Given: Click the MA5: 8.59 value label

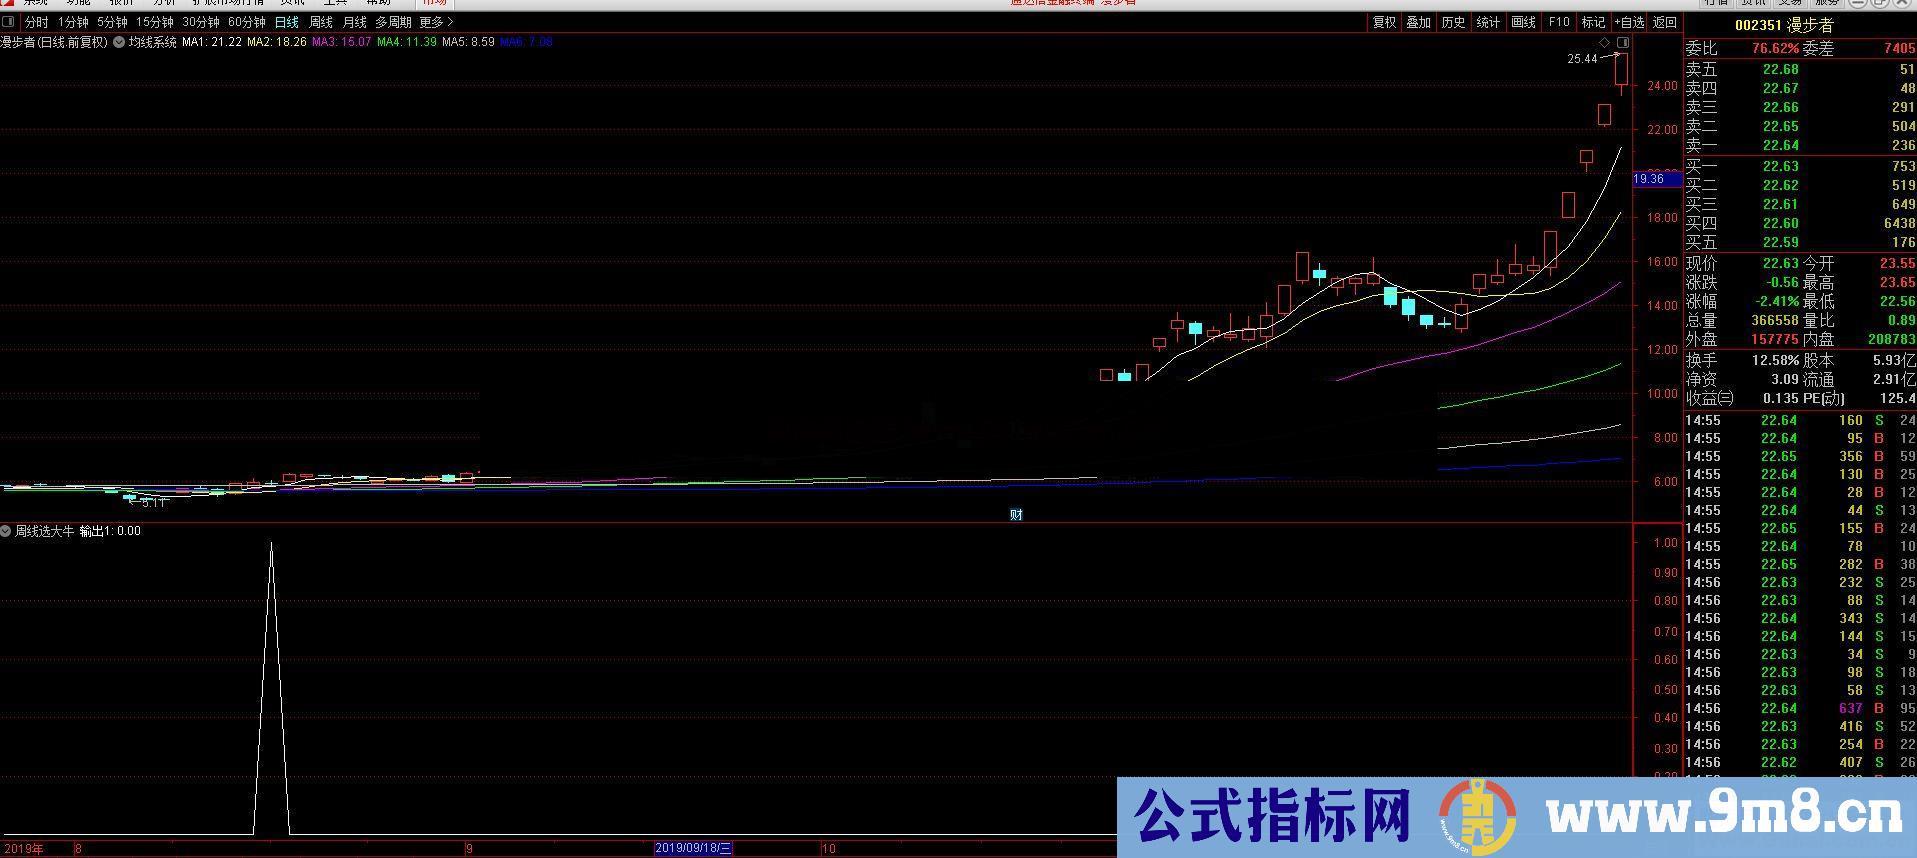Looking at the screenshot, I should click(468, 42).
